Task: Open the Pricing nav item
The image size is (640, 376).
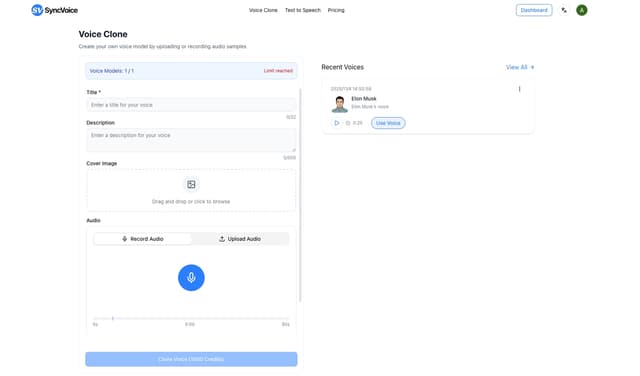Action: [x=336, y=10]
